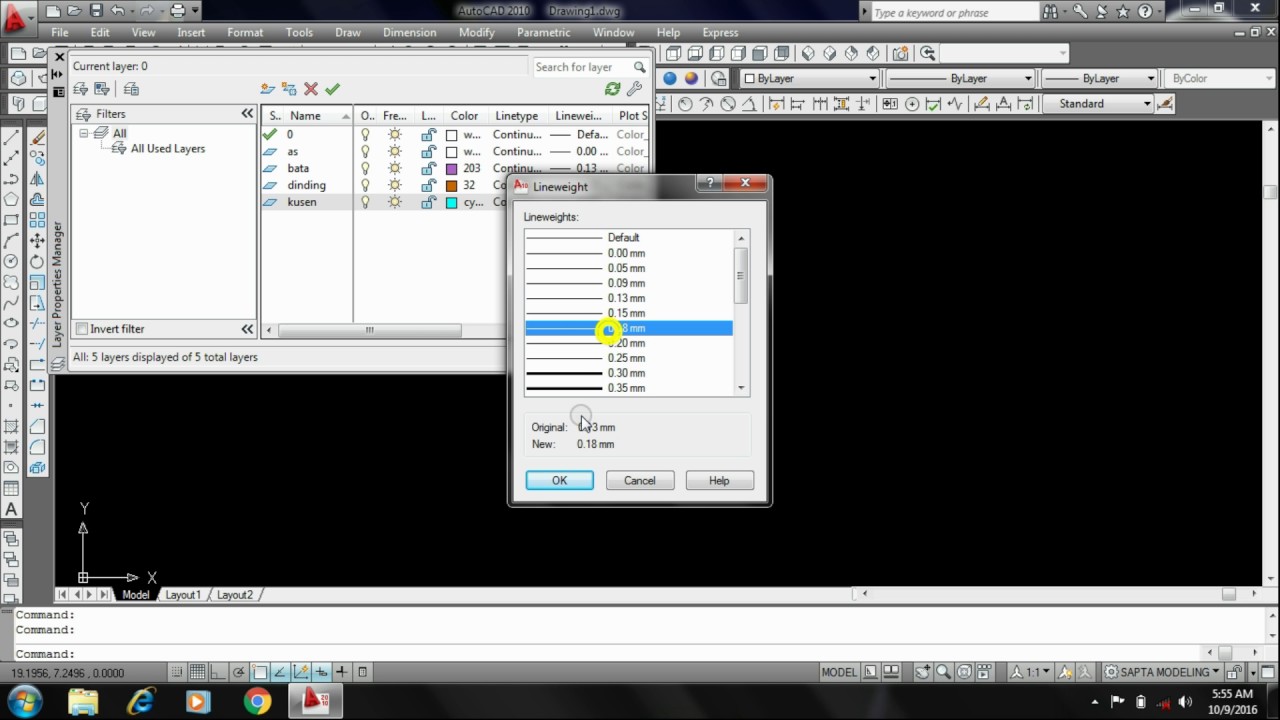Click Cancel in Lineweight dialog
Image resolution: width=1280 pixels, height=720 pixels.
tap(640, 481)
